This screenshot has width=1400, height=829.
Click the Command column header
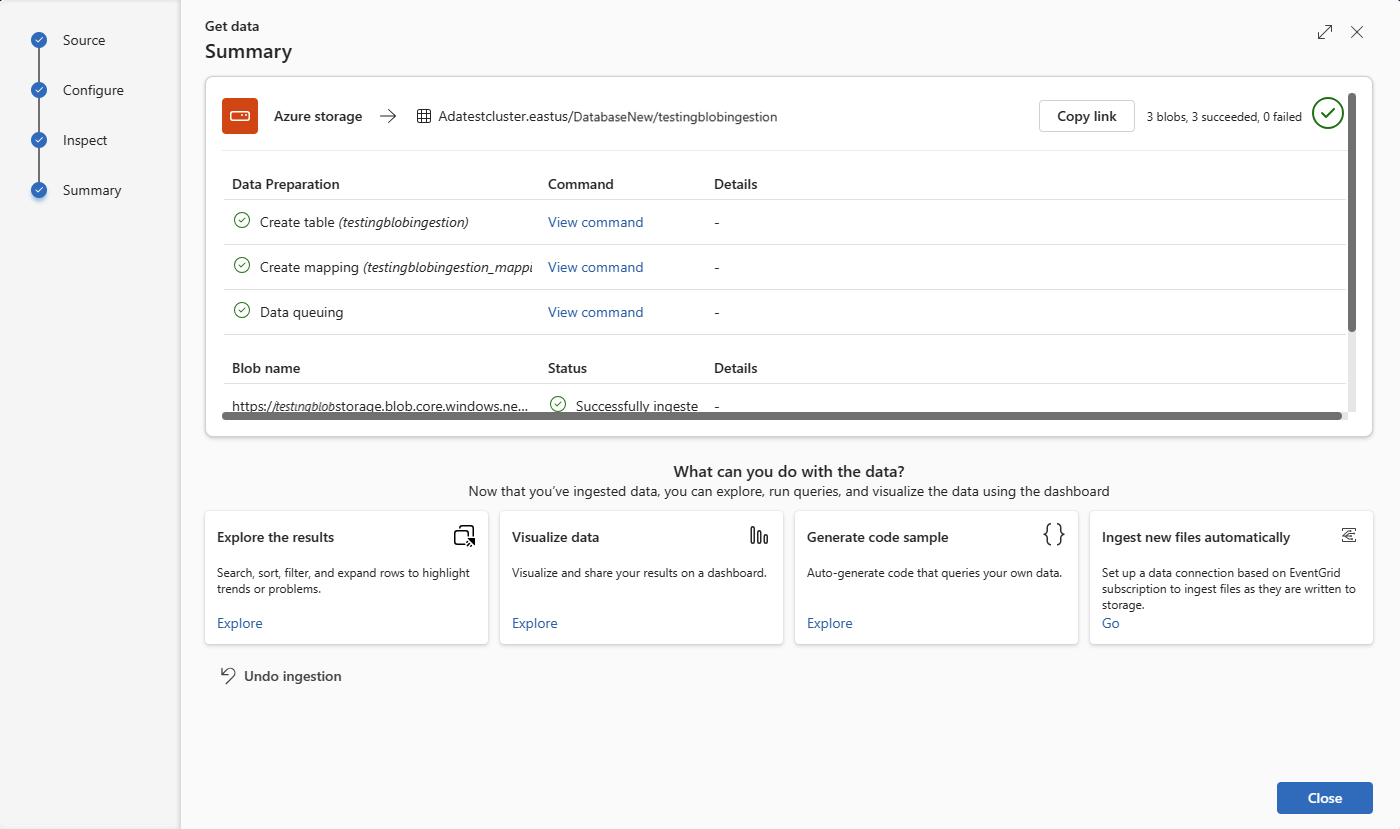pyautogui.click(x=581, y=184)
